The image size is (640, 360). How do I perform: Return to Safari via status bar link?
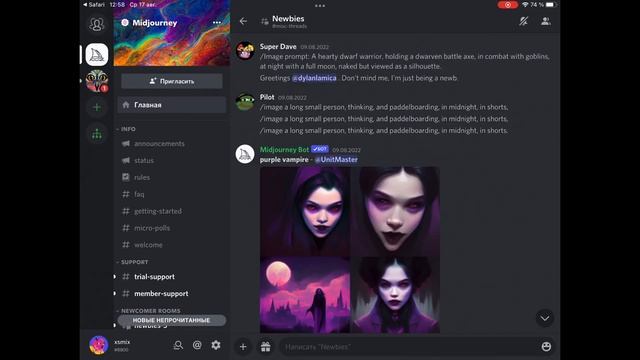tap(94, 5)
